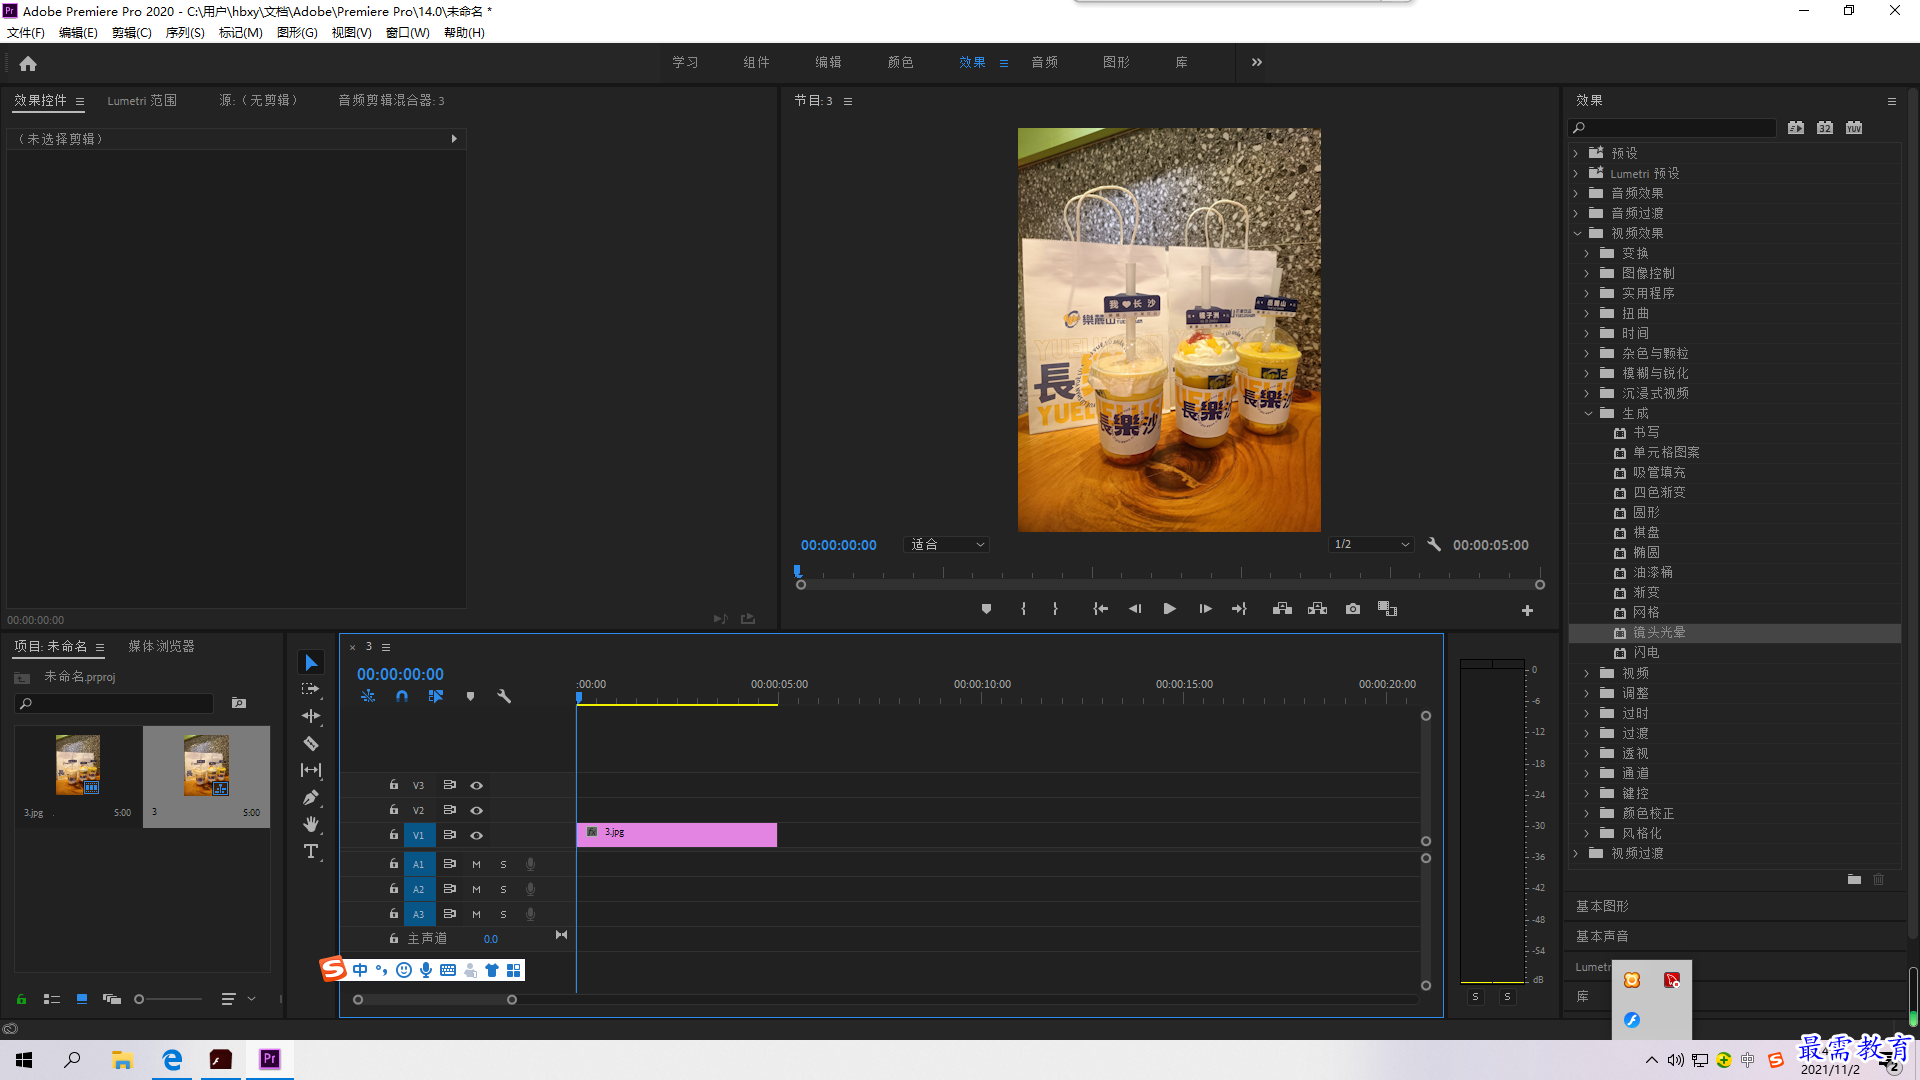Show more workspaces with double chevron
The height and width of the screenshot is (1080, 1920).
(x=1257, y=62)
